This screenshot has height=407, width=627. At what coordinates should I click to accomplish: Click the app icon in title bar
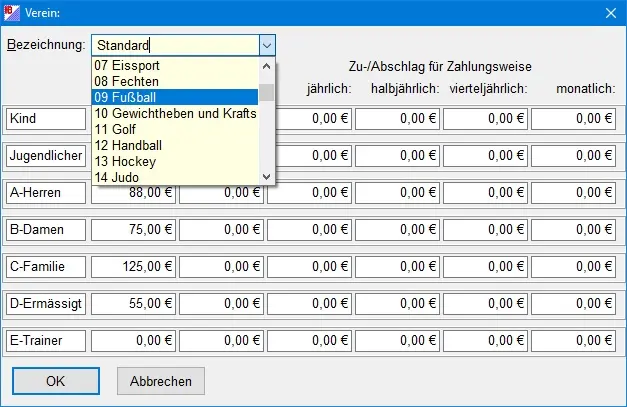tap(13, 12)
